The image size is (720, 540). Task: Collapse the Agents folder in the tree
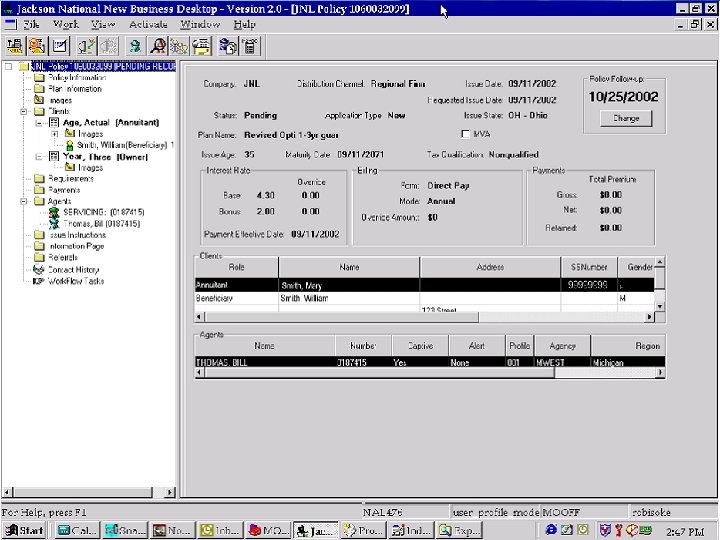pyautogui.click(x=24, y=201)
